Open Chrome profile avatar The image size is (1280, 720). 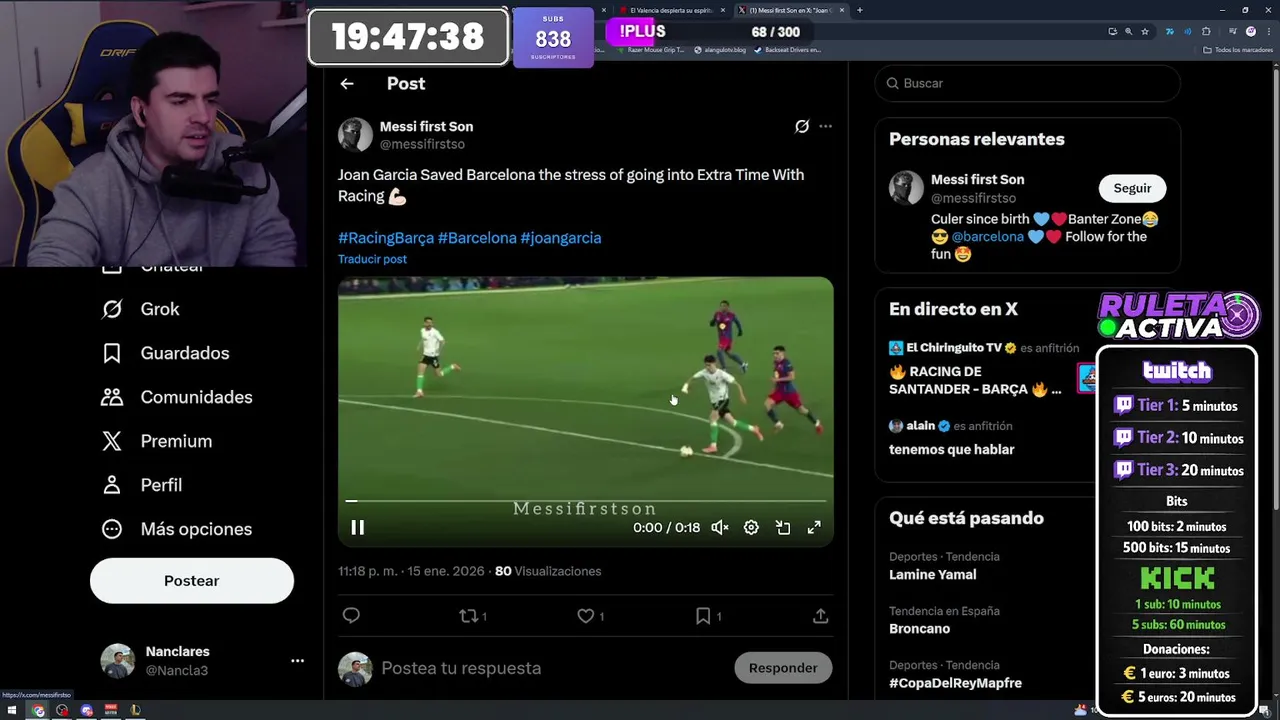click(x=1250, y=31)
